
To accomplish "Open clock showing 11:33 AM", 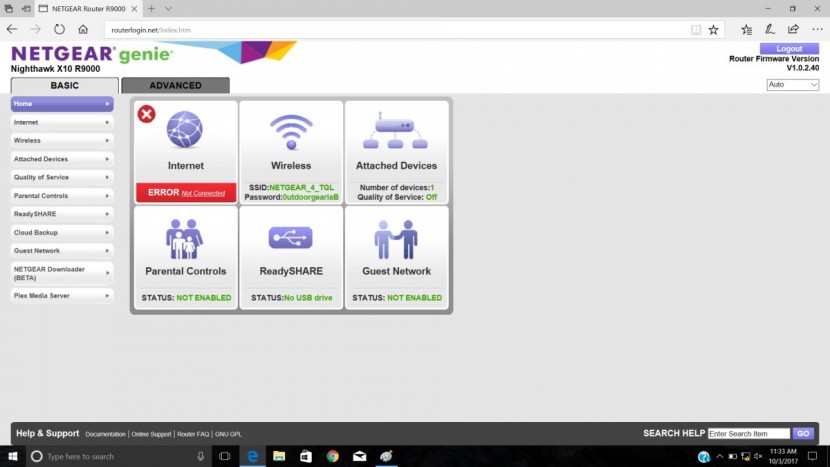I will (x=783, y=456).
